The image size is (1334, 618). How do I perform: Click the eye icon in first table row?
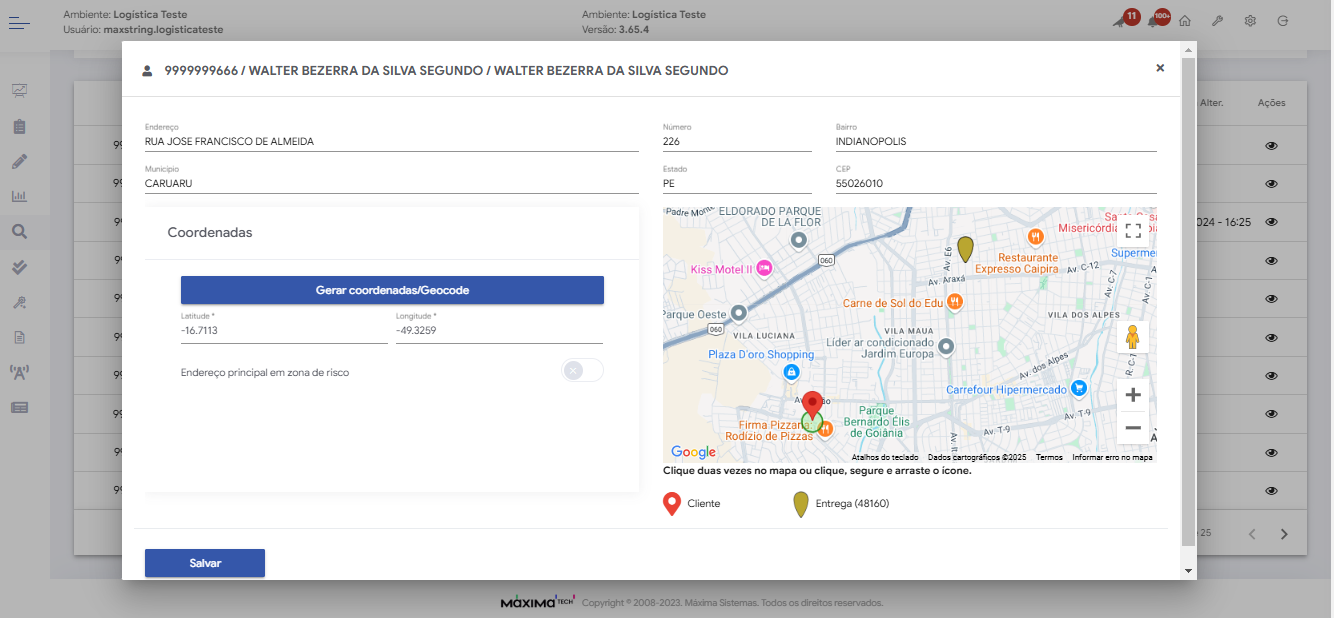pyautogui.click(x=1272, y=146)
